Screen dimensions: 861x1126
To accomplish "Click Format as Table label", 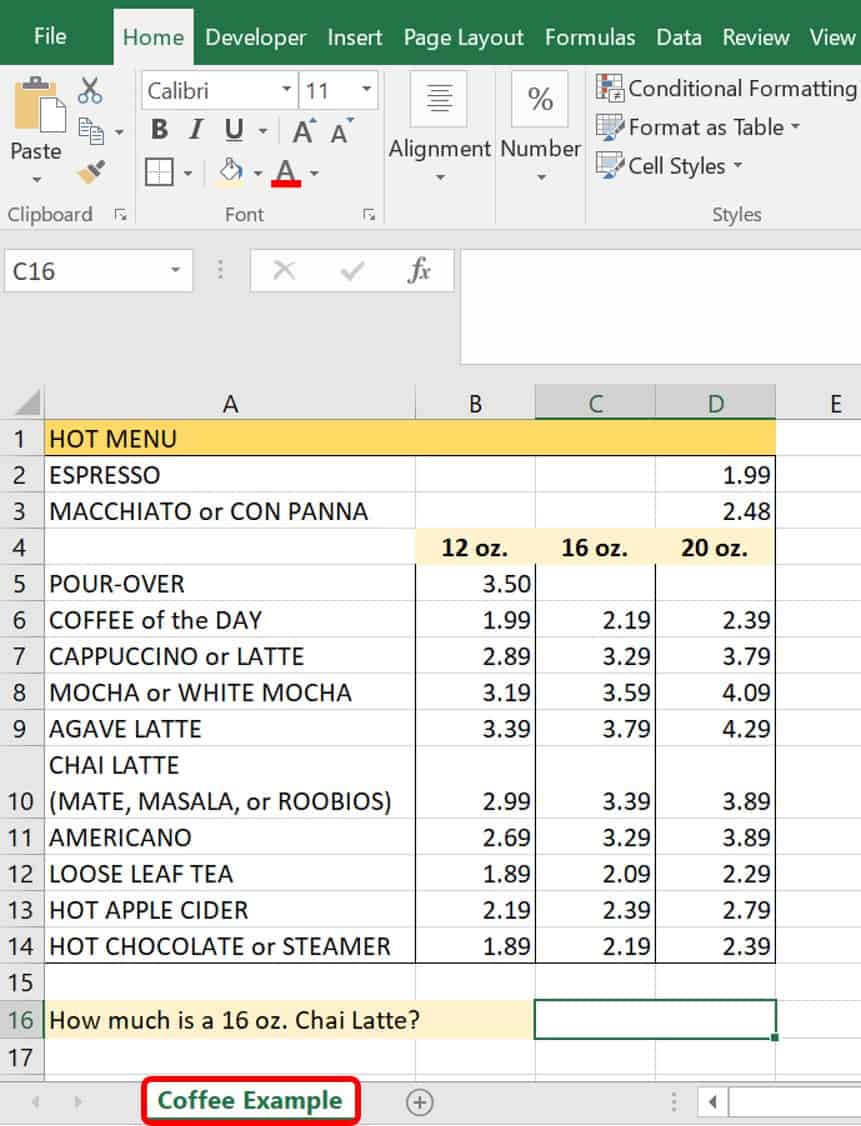I will [x=706, y=127].
